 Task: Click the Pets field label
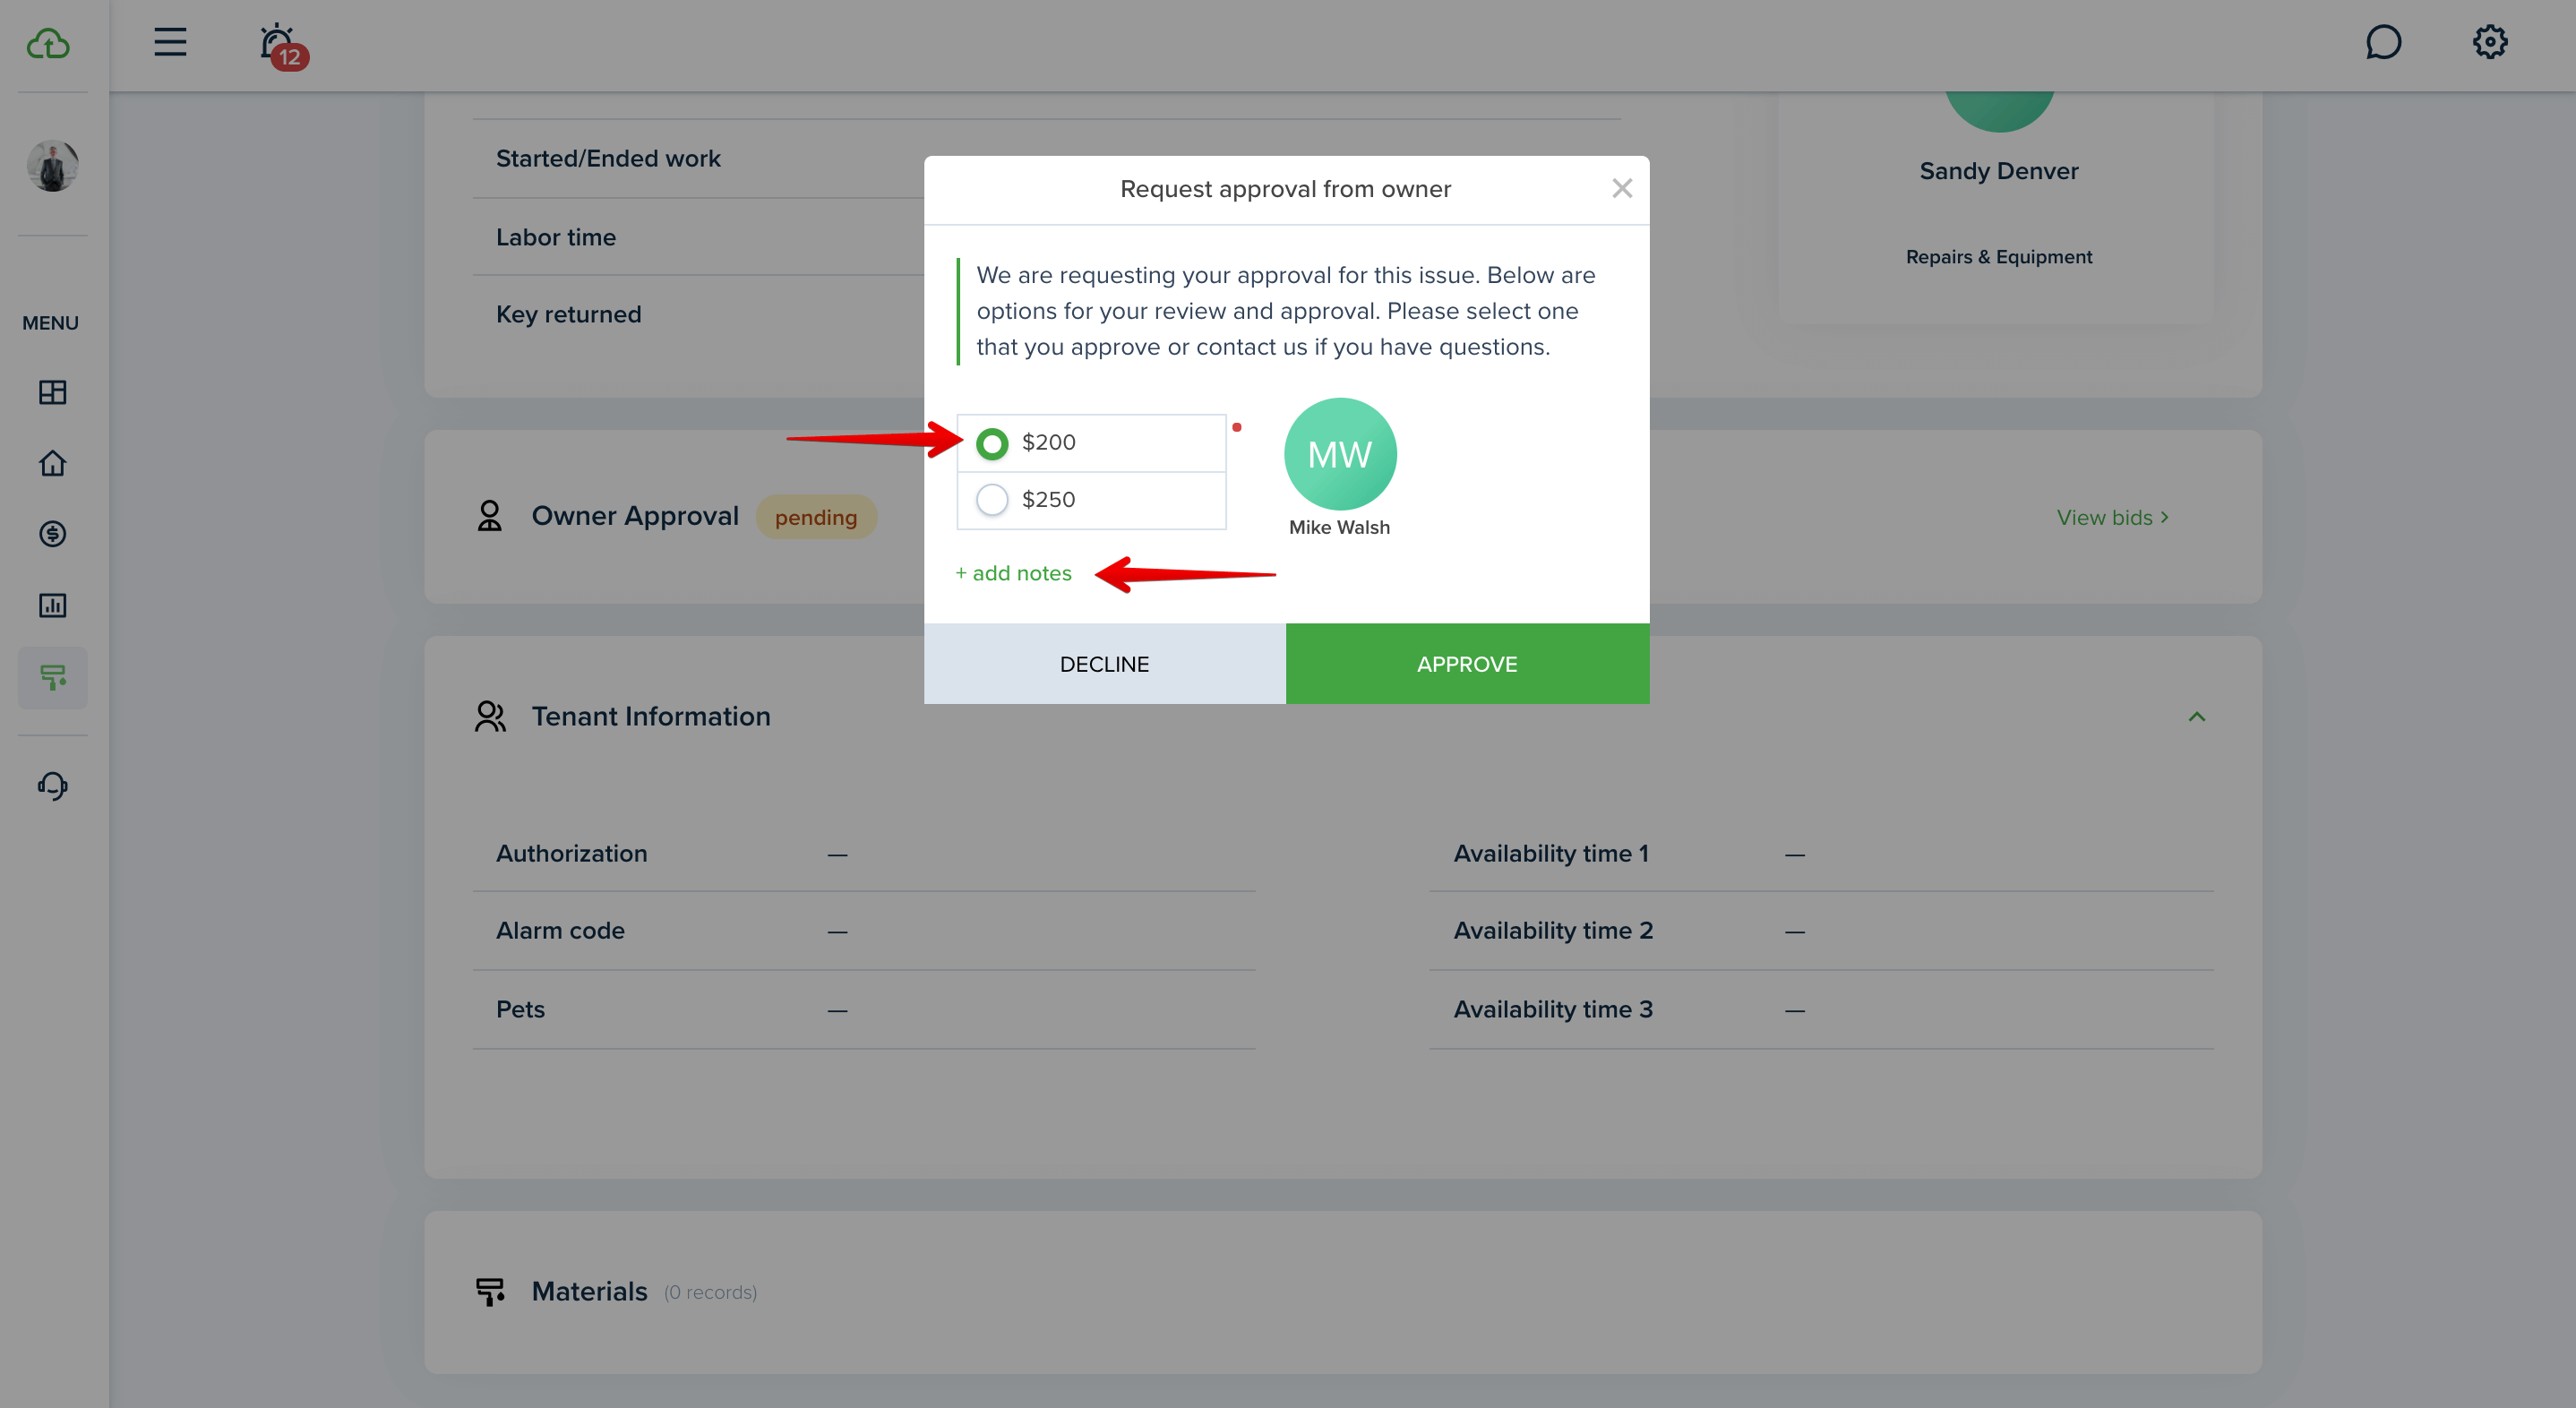click(x=520, y=1009)
